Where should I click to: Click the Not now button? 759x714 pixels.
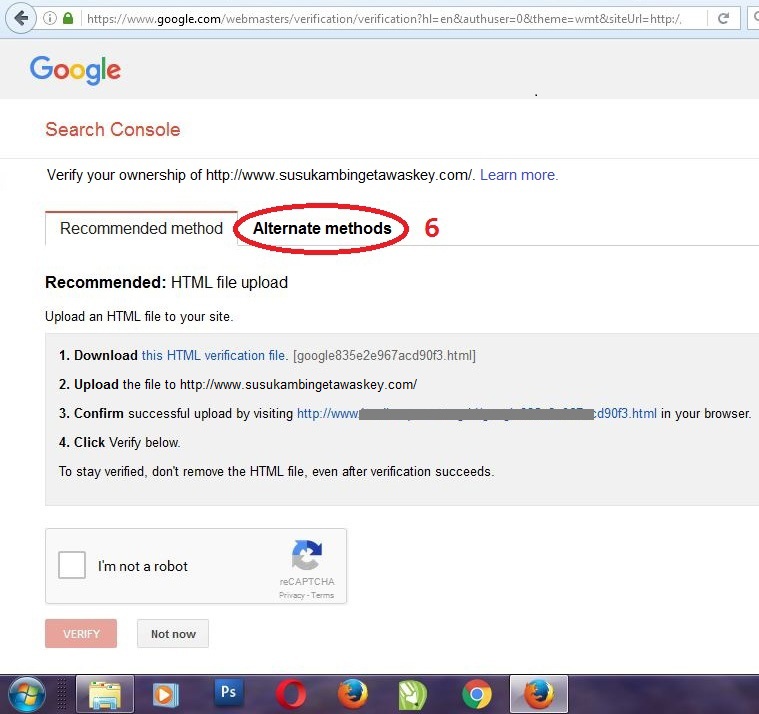[173, 634]
